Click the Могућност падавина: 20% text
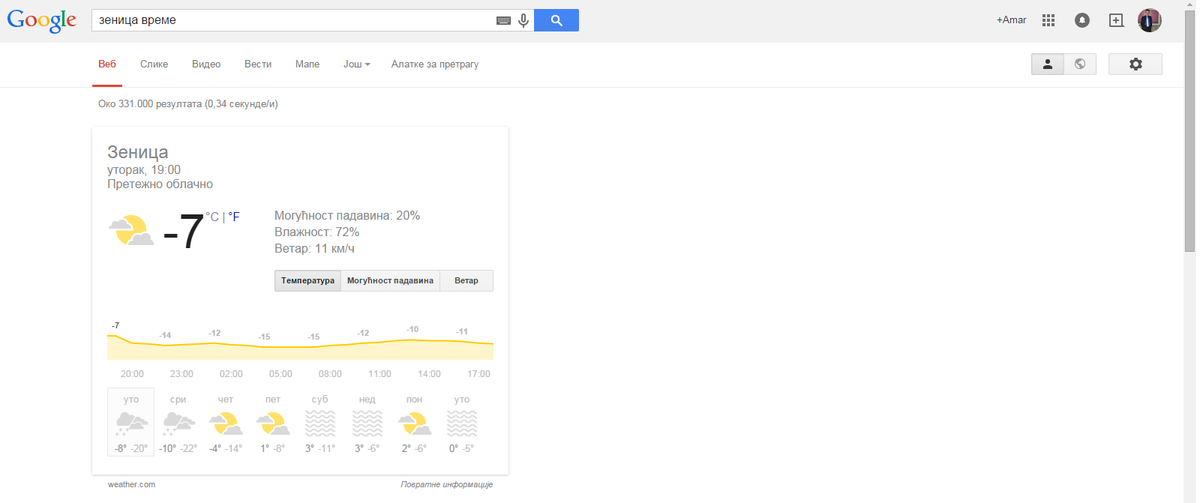The height and width of the screenshot is (503, 1200). coord(347,216)
